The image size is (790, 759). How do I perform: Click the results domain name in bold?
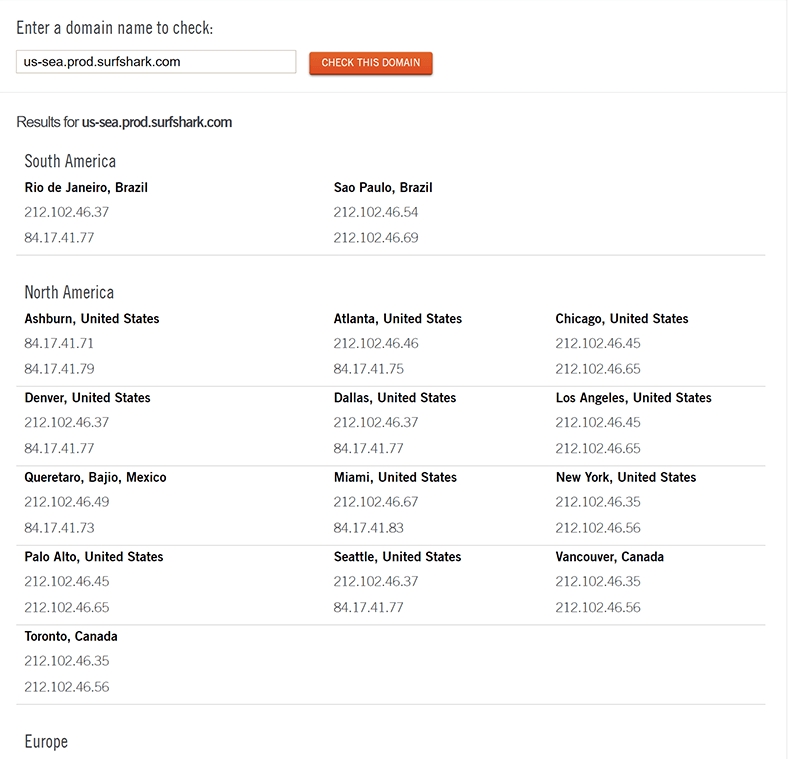157,122
